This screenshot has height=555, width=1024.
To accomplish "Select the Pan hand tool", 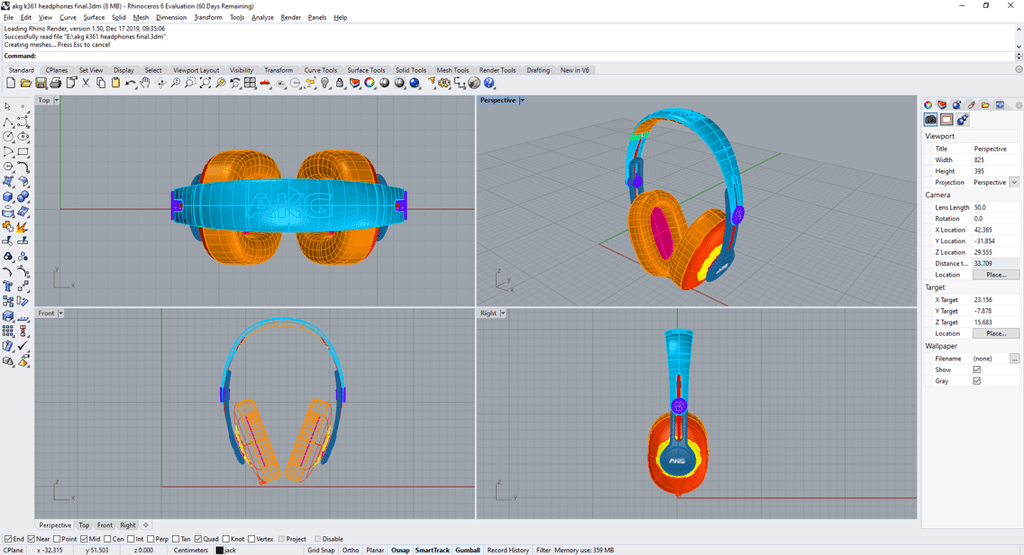I will click(x=145, y=83).
